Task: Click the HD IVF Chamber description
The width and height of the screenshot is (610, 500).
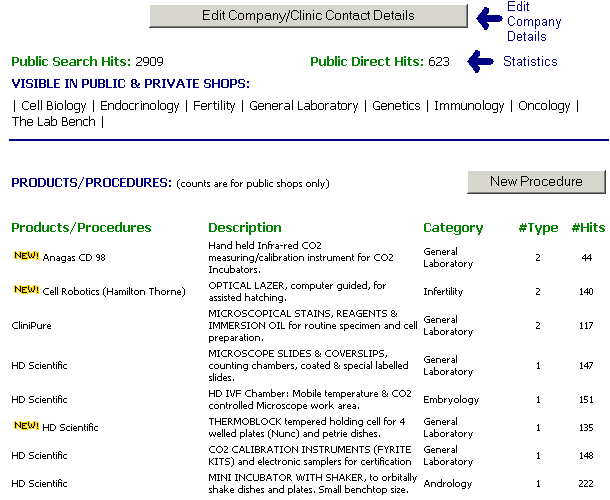Action: 310,400
